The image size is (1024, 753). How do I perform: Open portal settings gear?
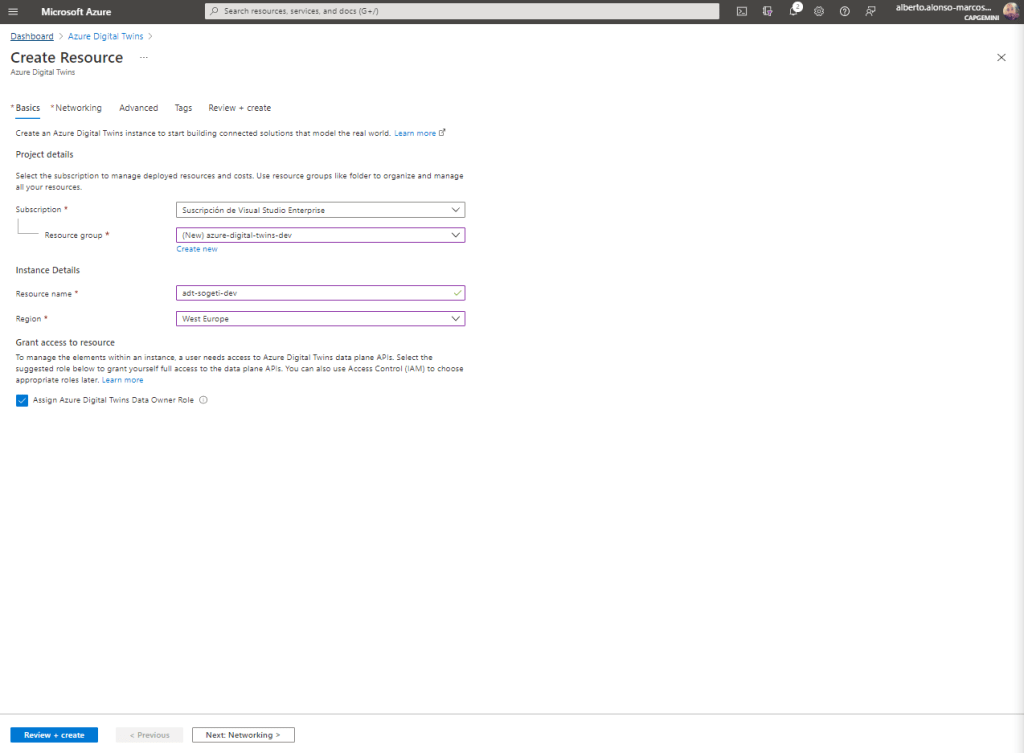click(x=819, y=11)
